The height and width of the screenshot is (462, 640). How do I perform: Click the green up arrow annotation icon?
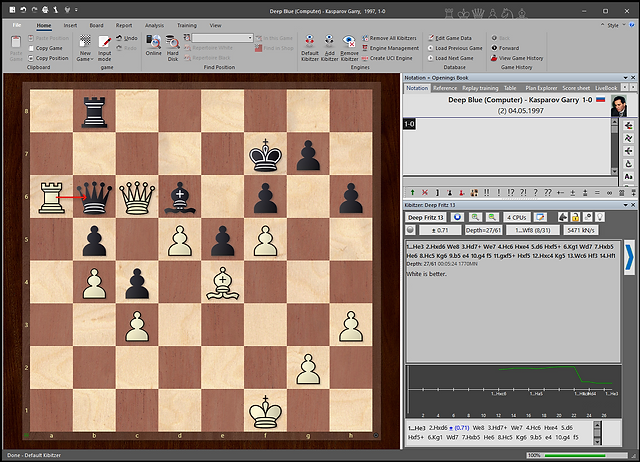[412, 192]
